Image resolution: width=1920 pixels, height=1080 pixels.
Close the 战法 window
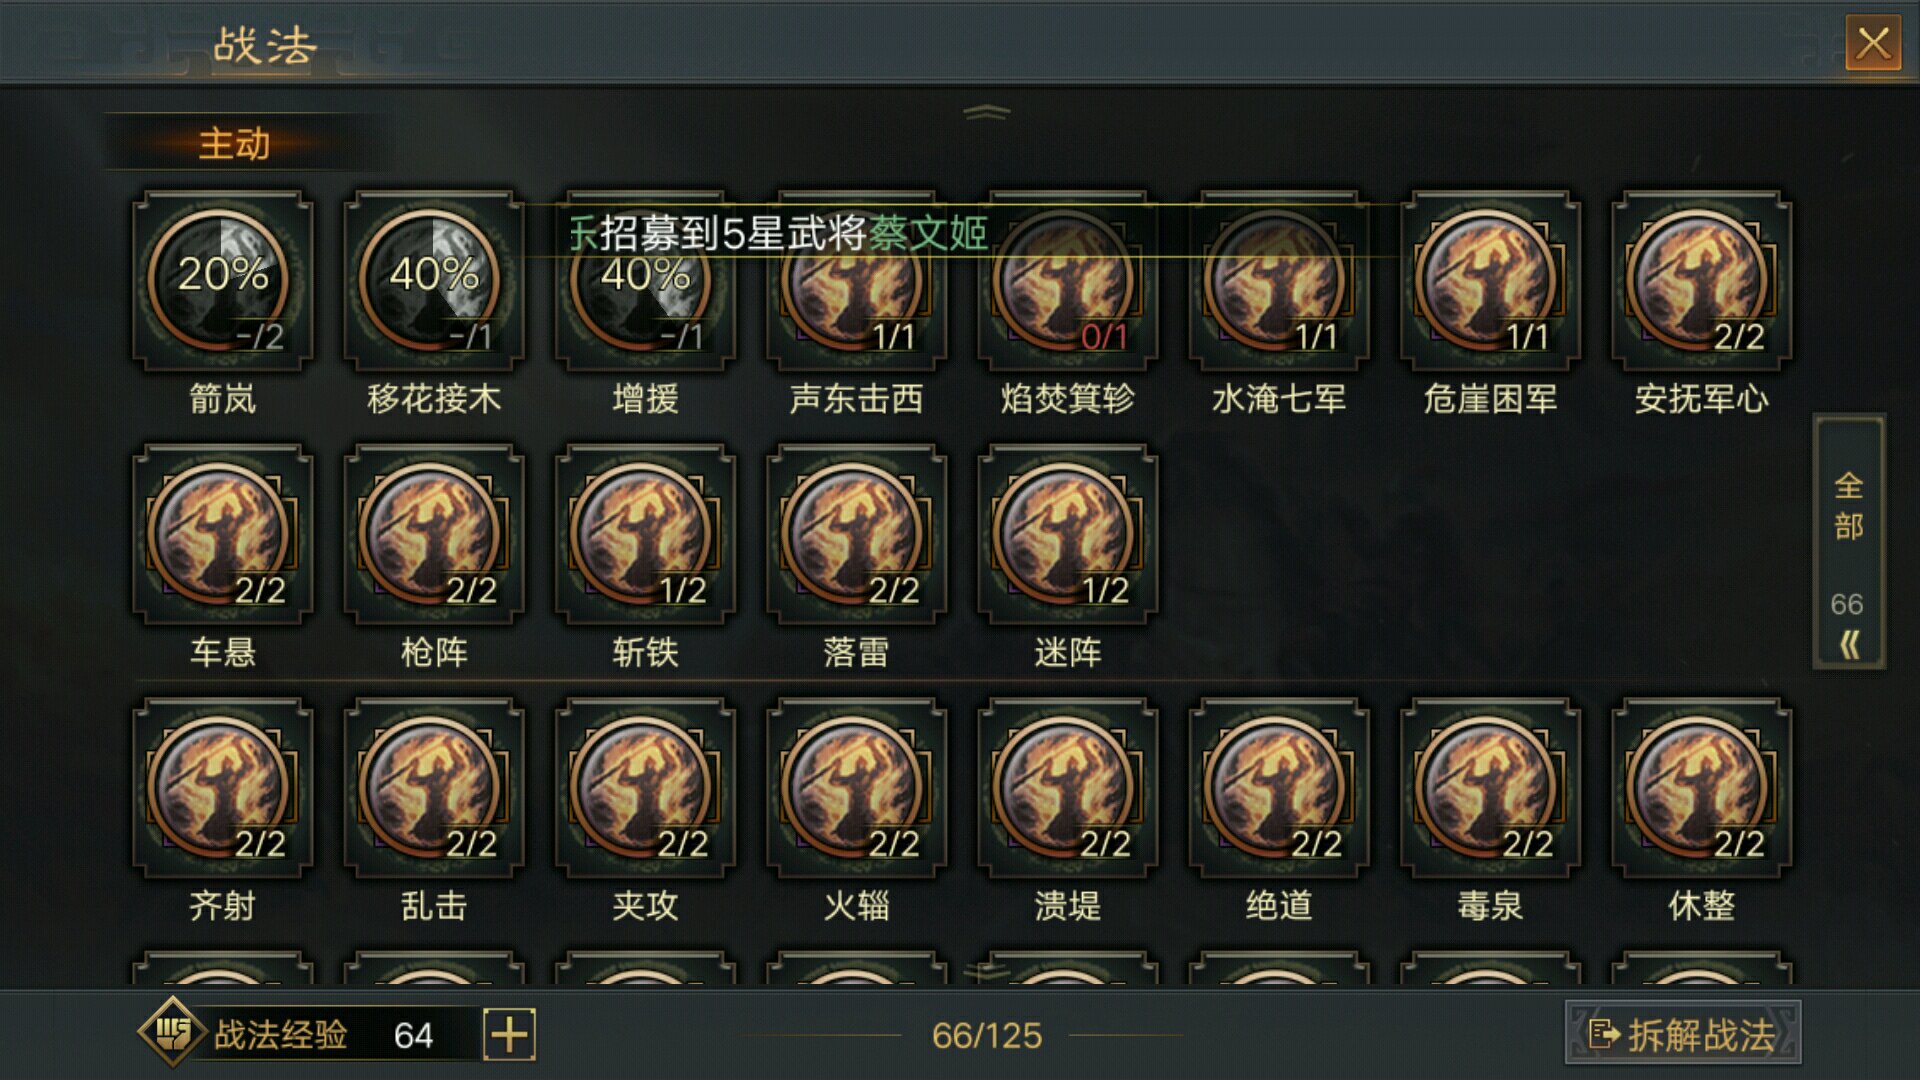1873,44
